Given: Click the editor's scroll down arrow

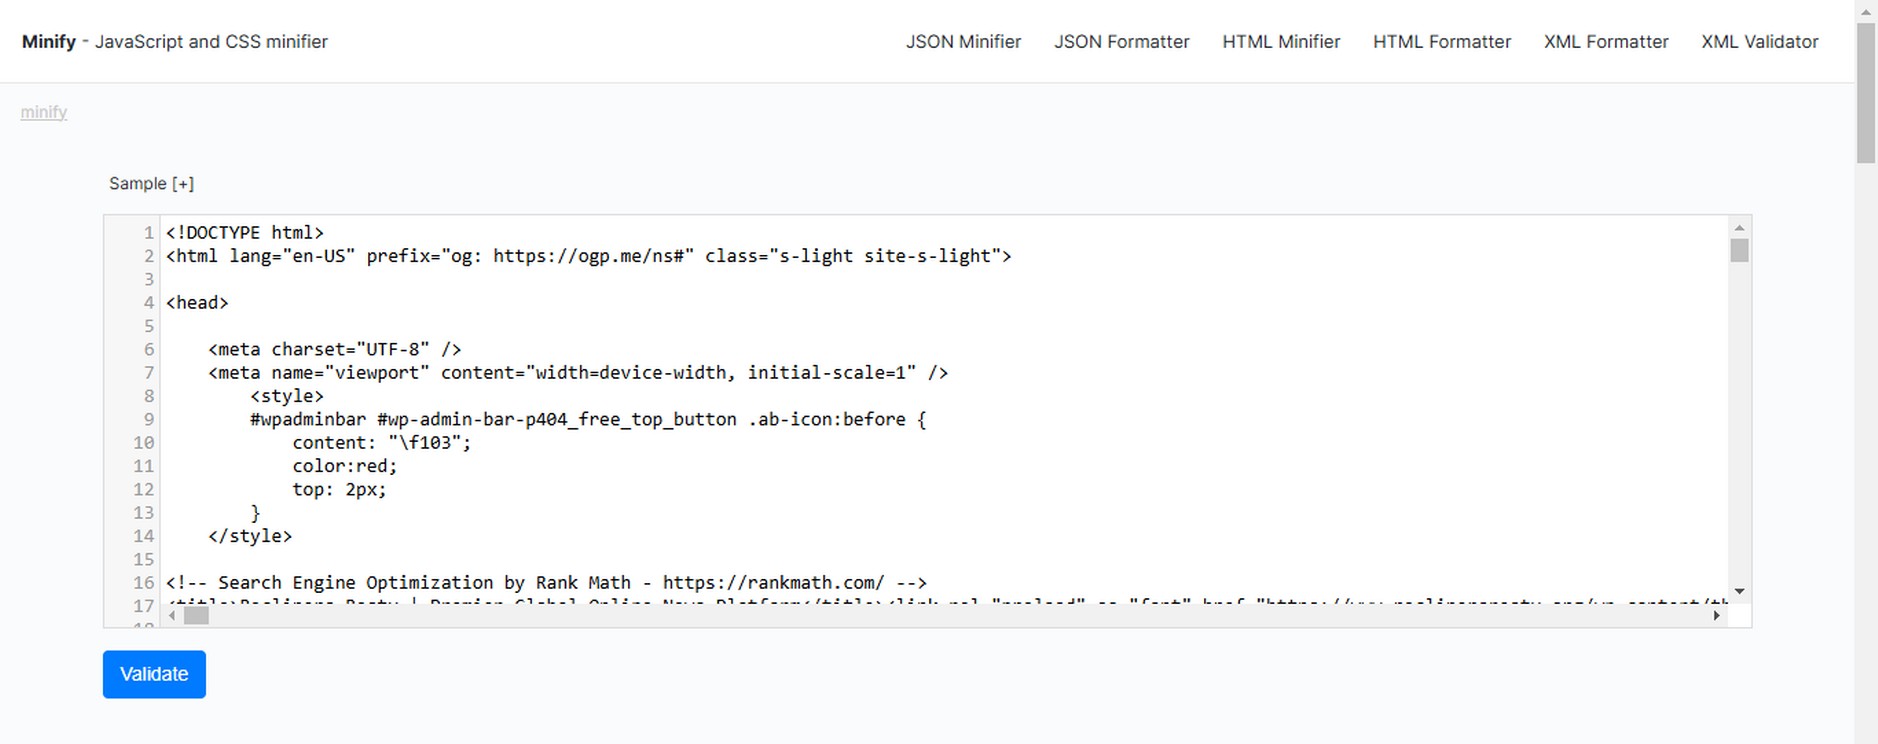Looking at the screenshot, I should point(1739,592).
